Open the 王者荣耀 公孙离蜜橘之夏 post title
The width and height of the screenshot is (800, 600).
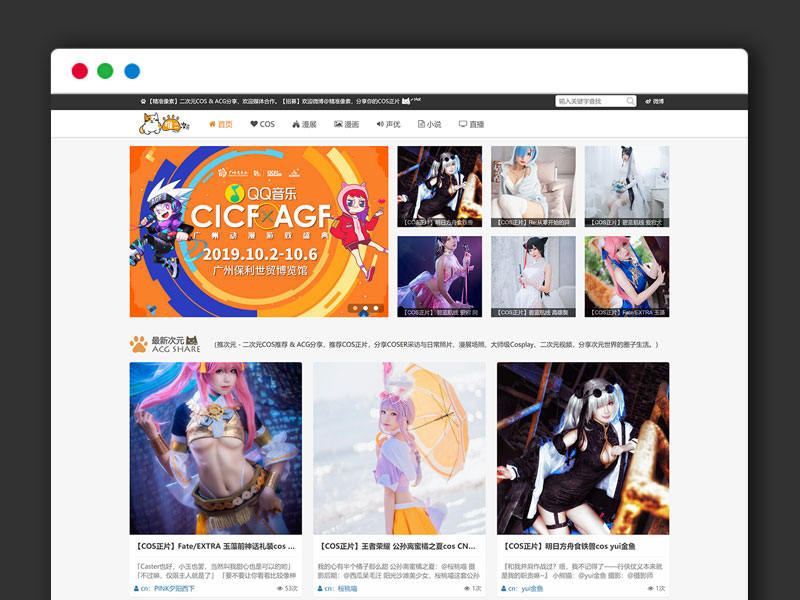coord(398,548)
